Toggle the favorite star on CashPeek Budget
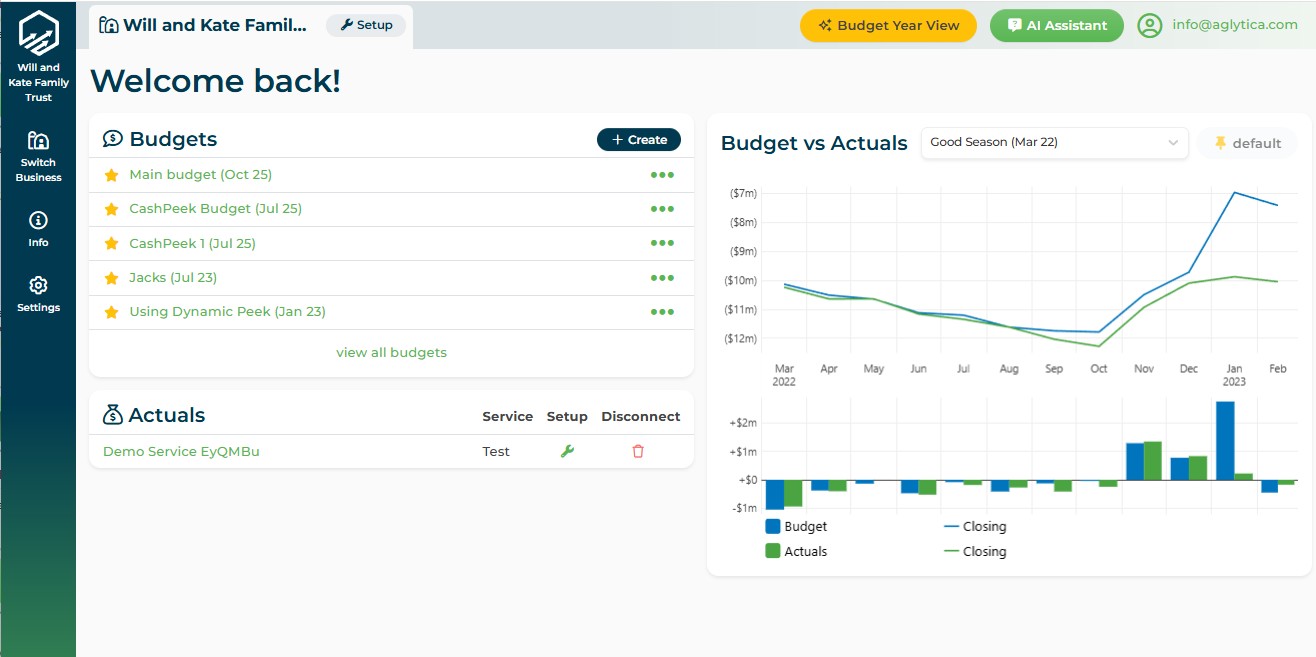Image resolution: width=1316 pixels, height=657 pixels. [x=111, y=208]
